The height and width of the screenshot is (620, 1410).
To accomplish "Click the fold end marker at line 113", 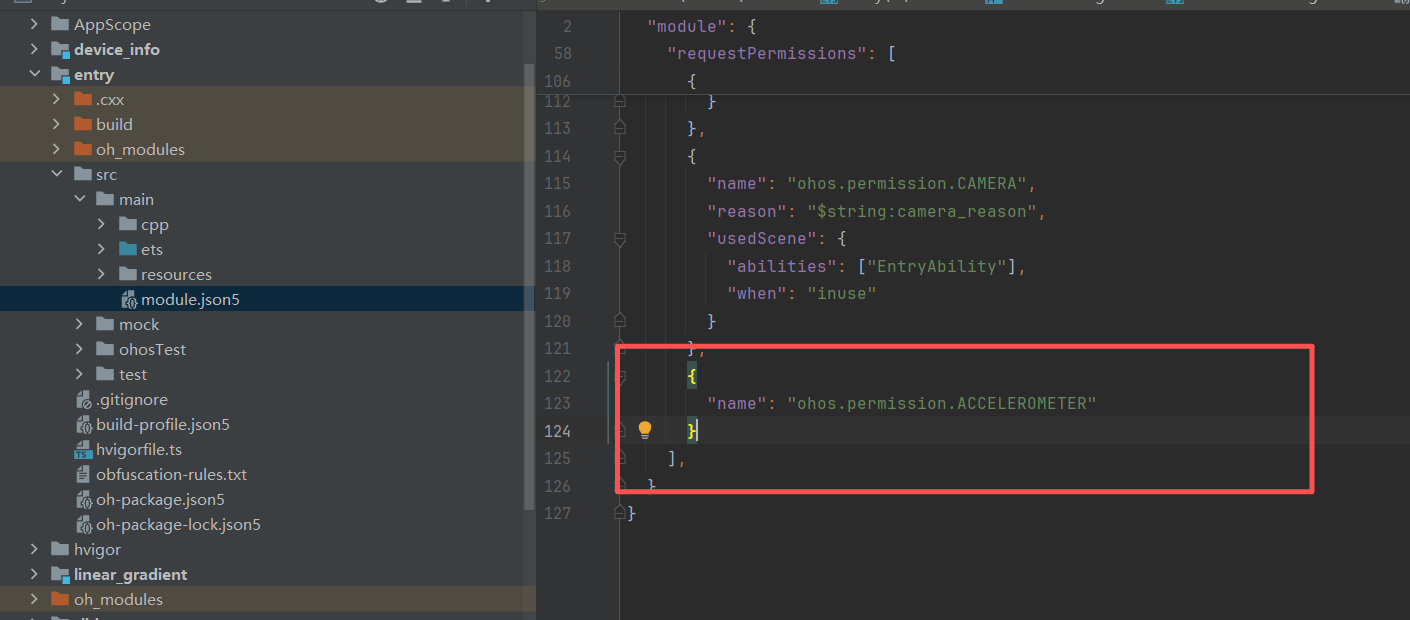I will tap(619, 128).
